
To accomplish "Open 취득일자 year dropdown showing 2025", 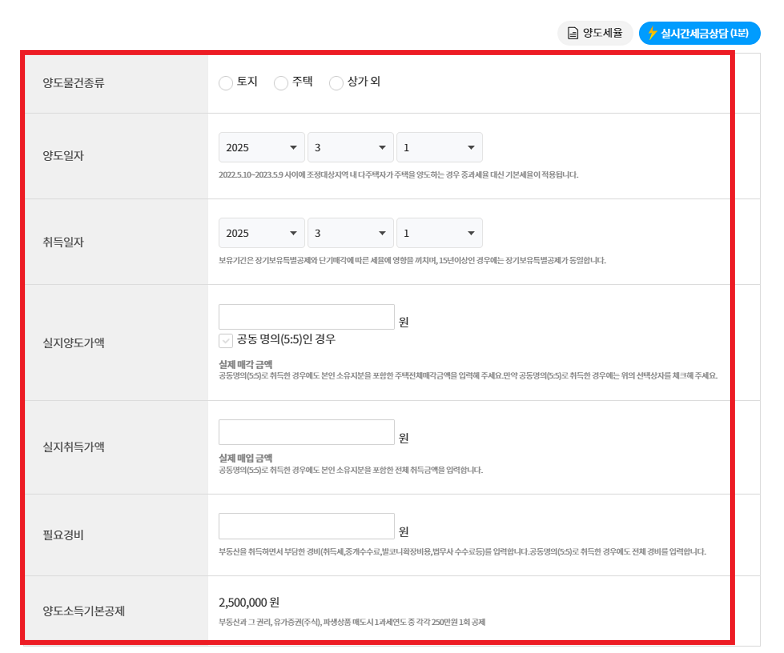I will point(262,233).
